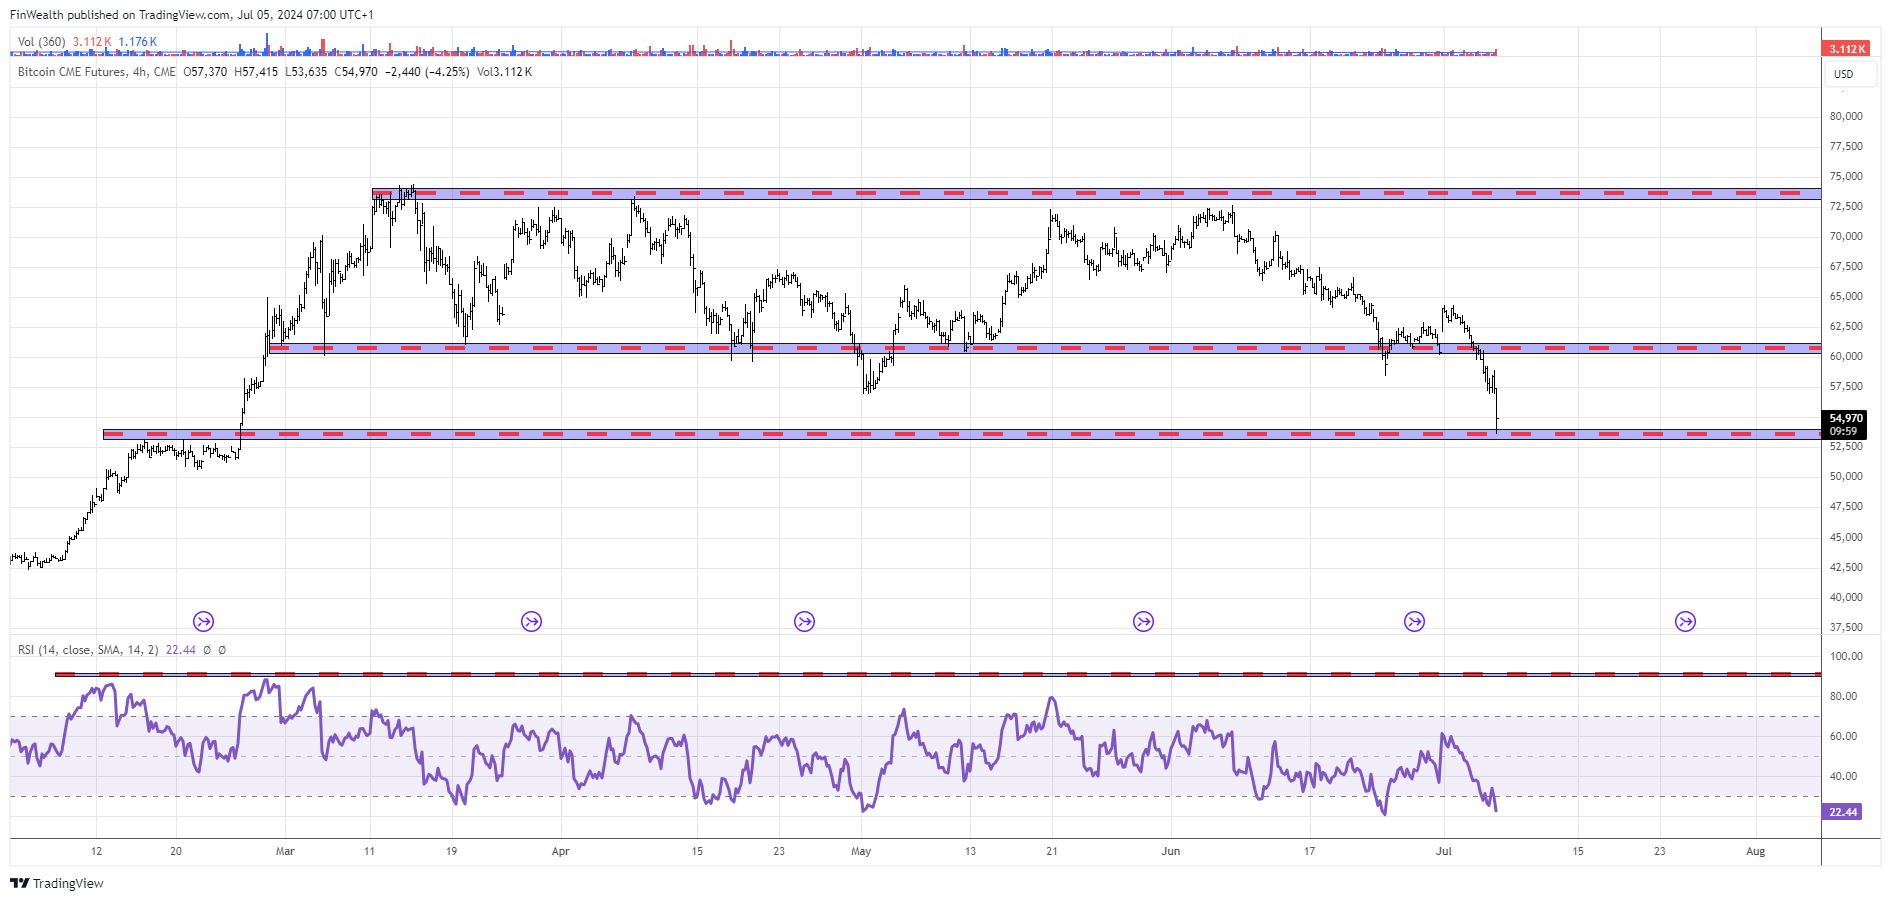Click the 60,000 price axis label
Image resolution: width=1891 pixels, height=901 pixels.
[1846, 356]
